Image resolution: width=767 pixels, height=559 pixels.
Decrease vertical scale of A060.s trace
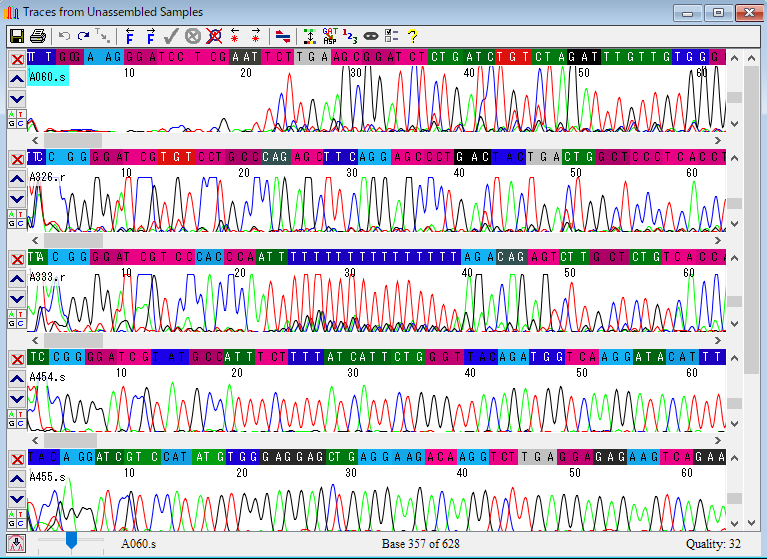(734, 124)
